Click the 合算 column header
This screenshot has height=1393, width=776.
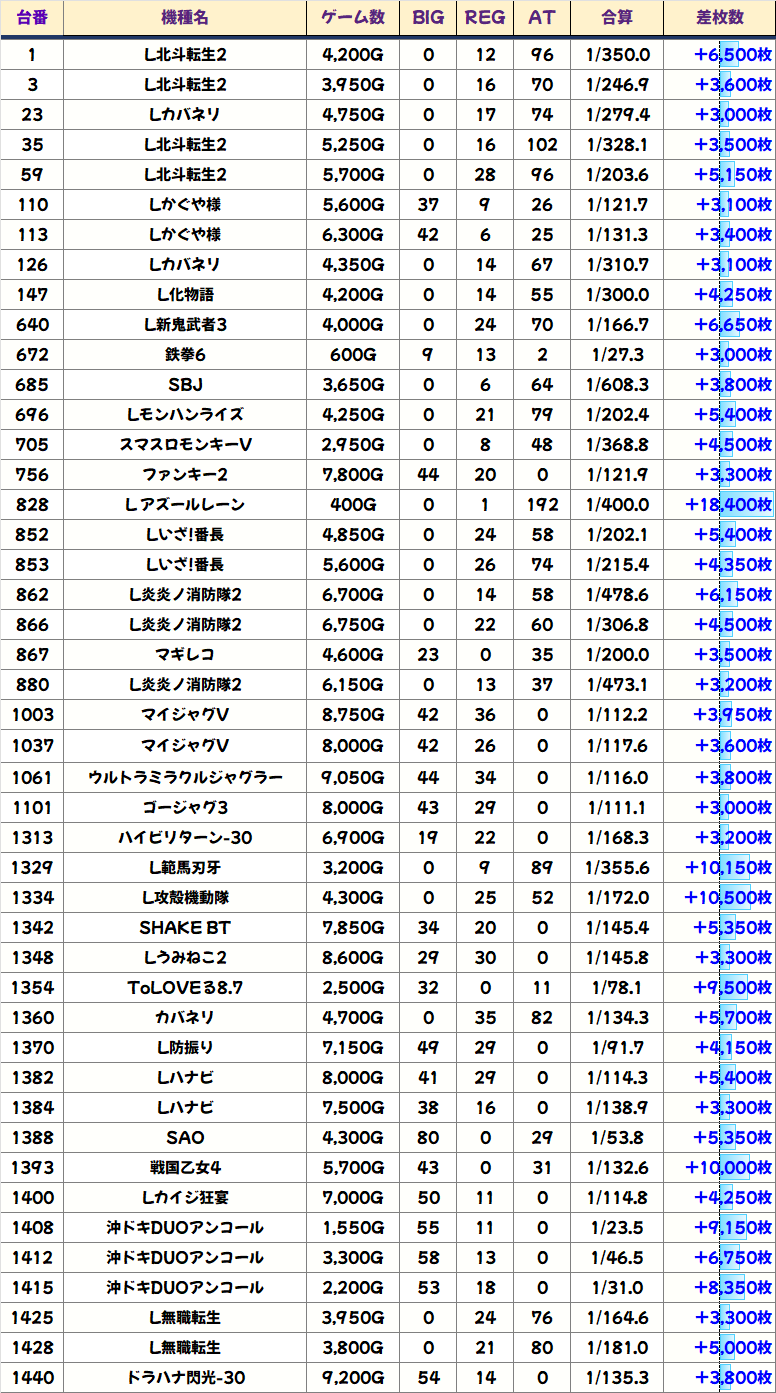tap(617, 18)
